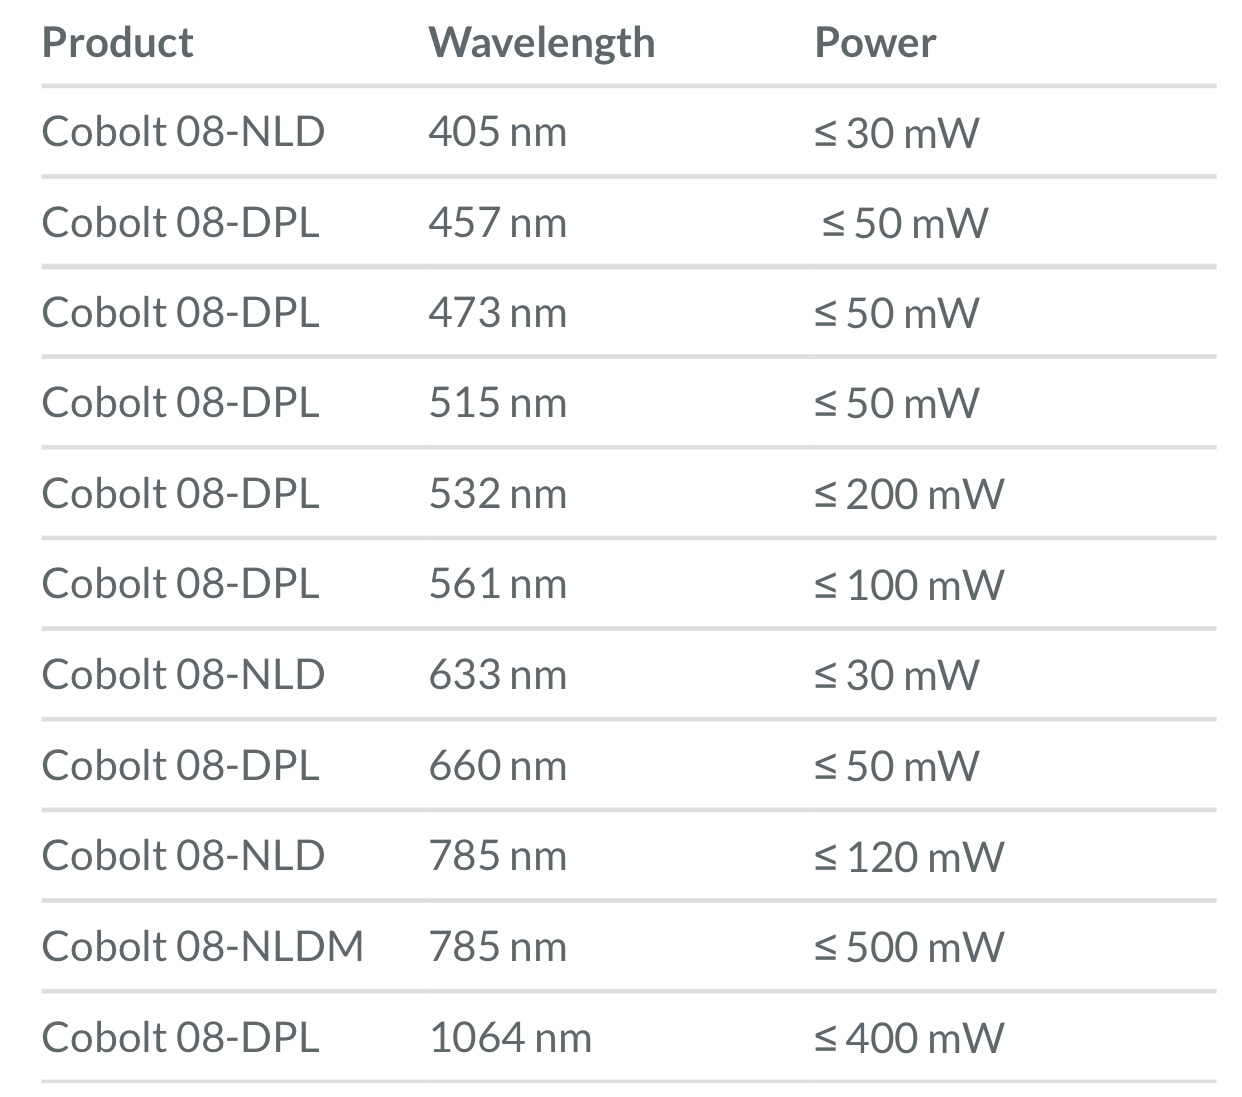1242x1097 pixels.
Task: Click the ≤ 120 mW power value
Action: coord(908,857)
